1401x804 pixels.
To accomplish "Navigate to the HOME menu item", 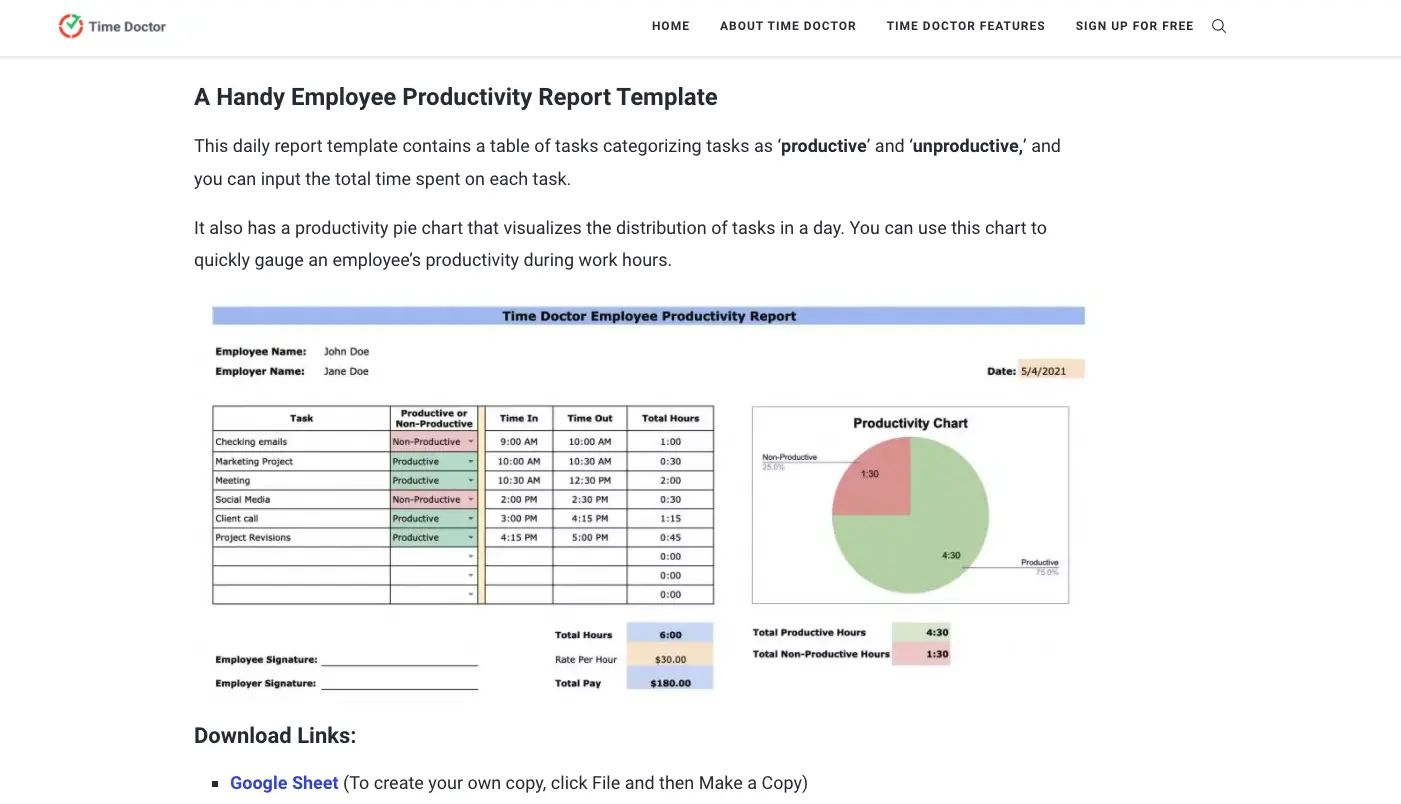I will click(x=670, y=26).
